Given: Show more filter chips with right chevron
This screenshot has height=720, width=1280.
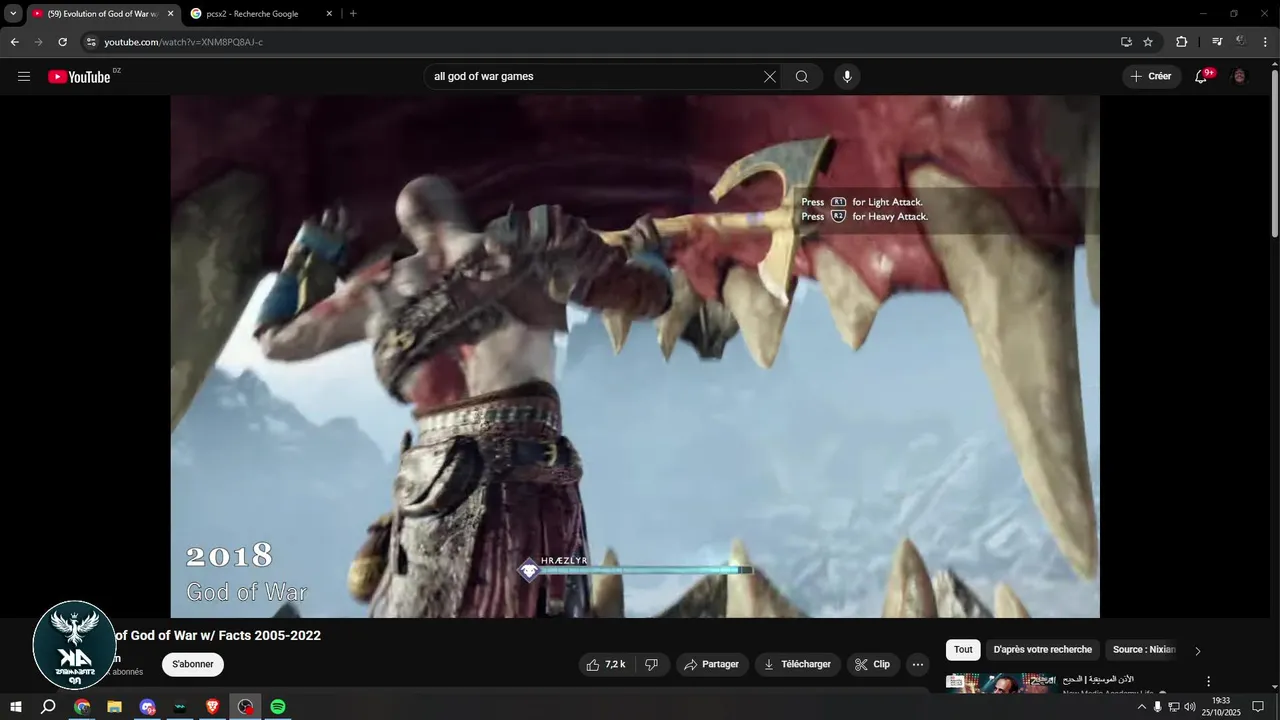Looking at the screenshot, I should pos(1198,651).
